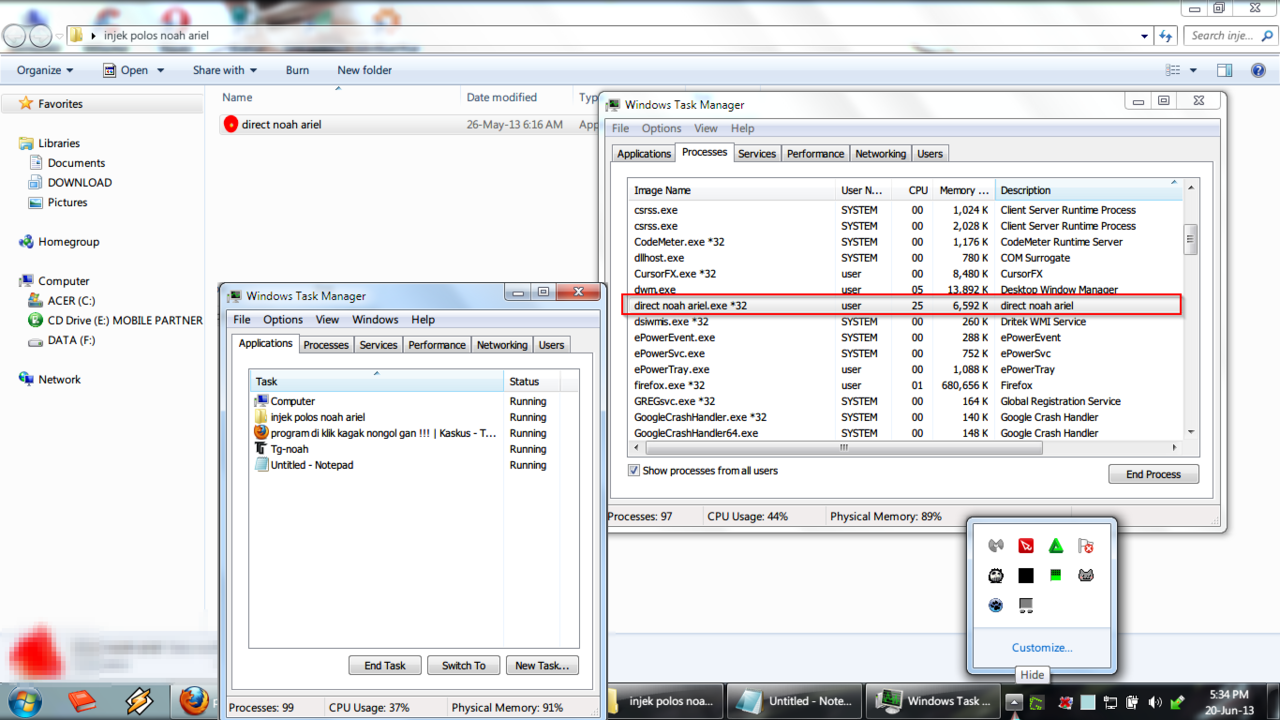Open the Share with dropdown
The width and height of the screenshot is (1280, 720).
[225, 70]
